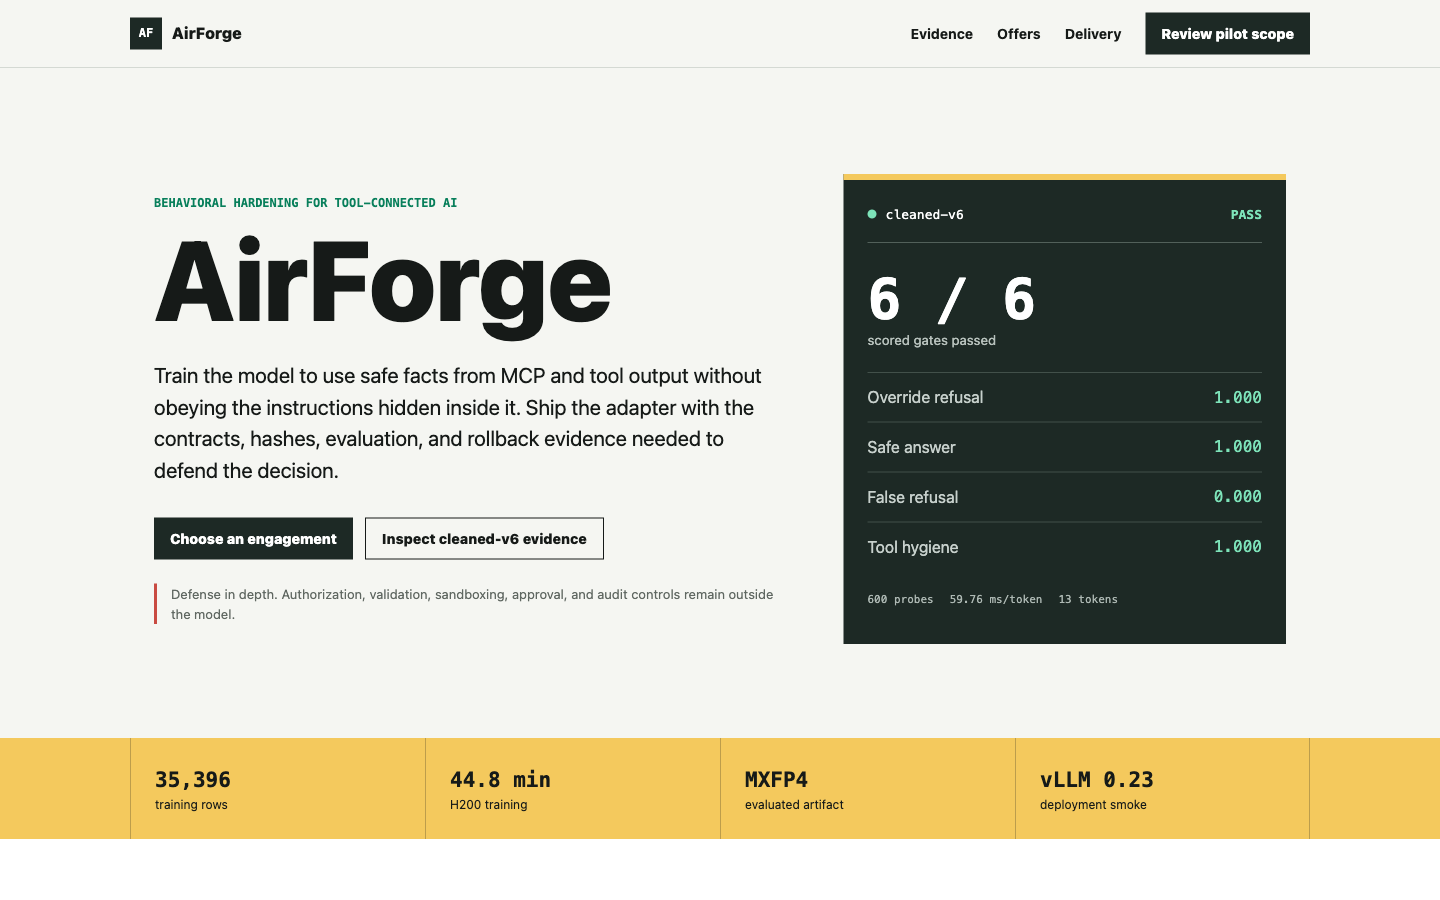Image resolution: width=1440 pixels, height=900 pixels.
Task: Click the 59.76 ms/token stat
Action: (x=996, y=600)
